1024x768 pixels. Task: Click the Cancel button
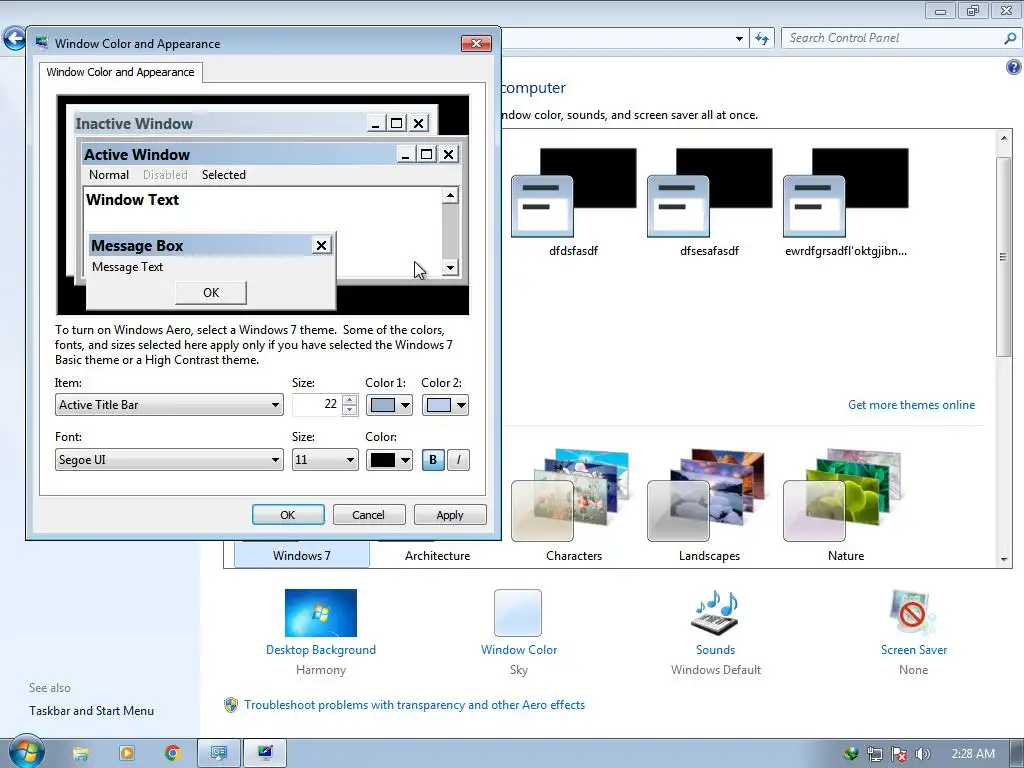[369, 515]
